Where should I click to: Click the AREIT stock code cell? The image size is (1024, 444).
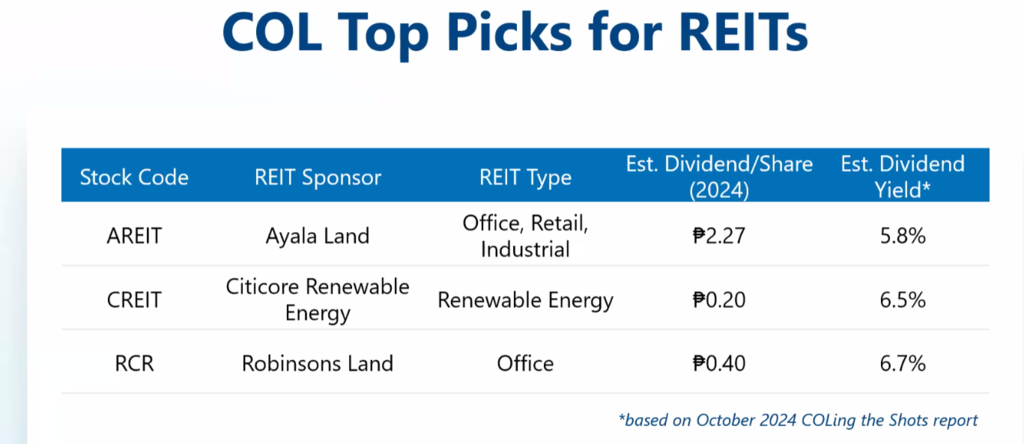tap(134, 237)
